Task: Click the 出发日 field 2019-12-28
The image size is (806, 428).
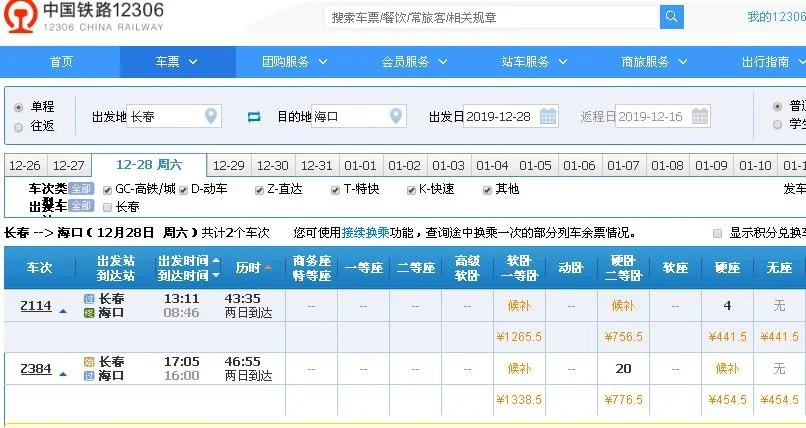Action: click(510, 116)
